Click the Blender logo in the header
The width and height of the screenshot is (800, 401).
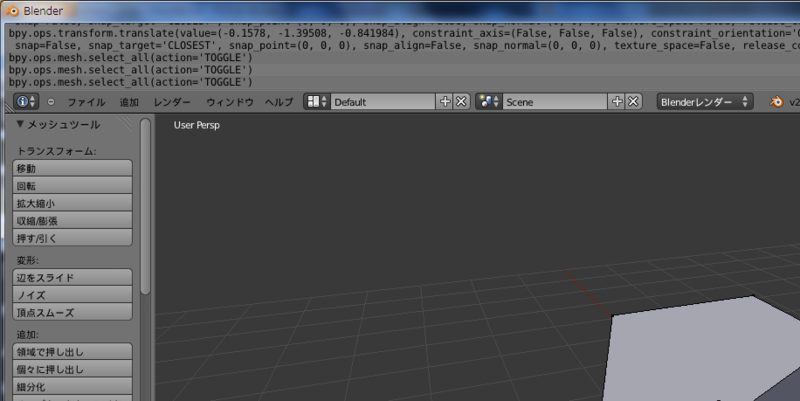[776, 102]
